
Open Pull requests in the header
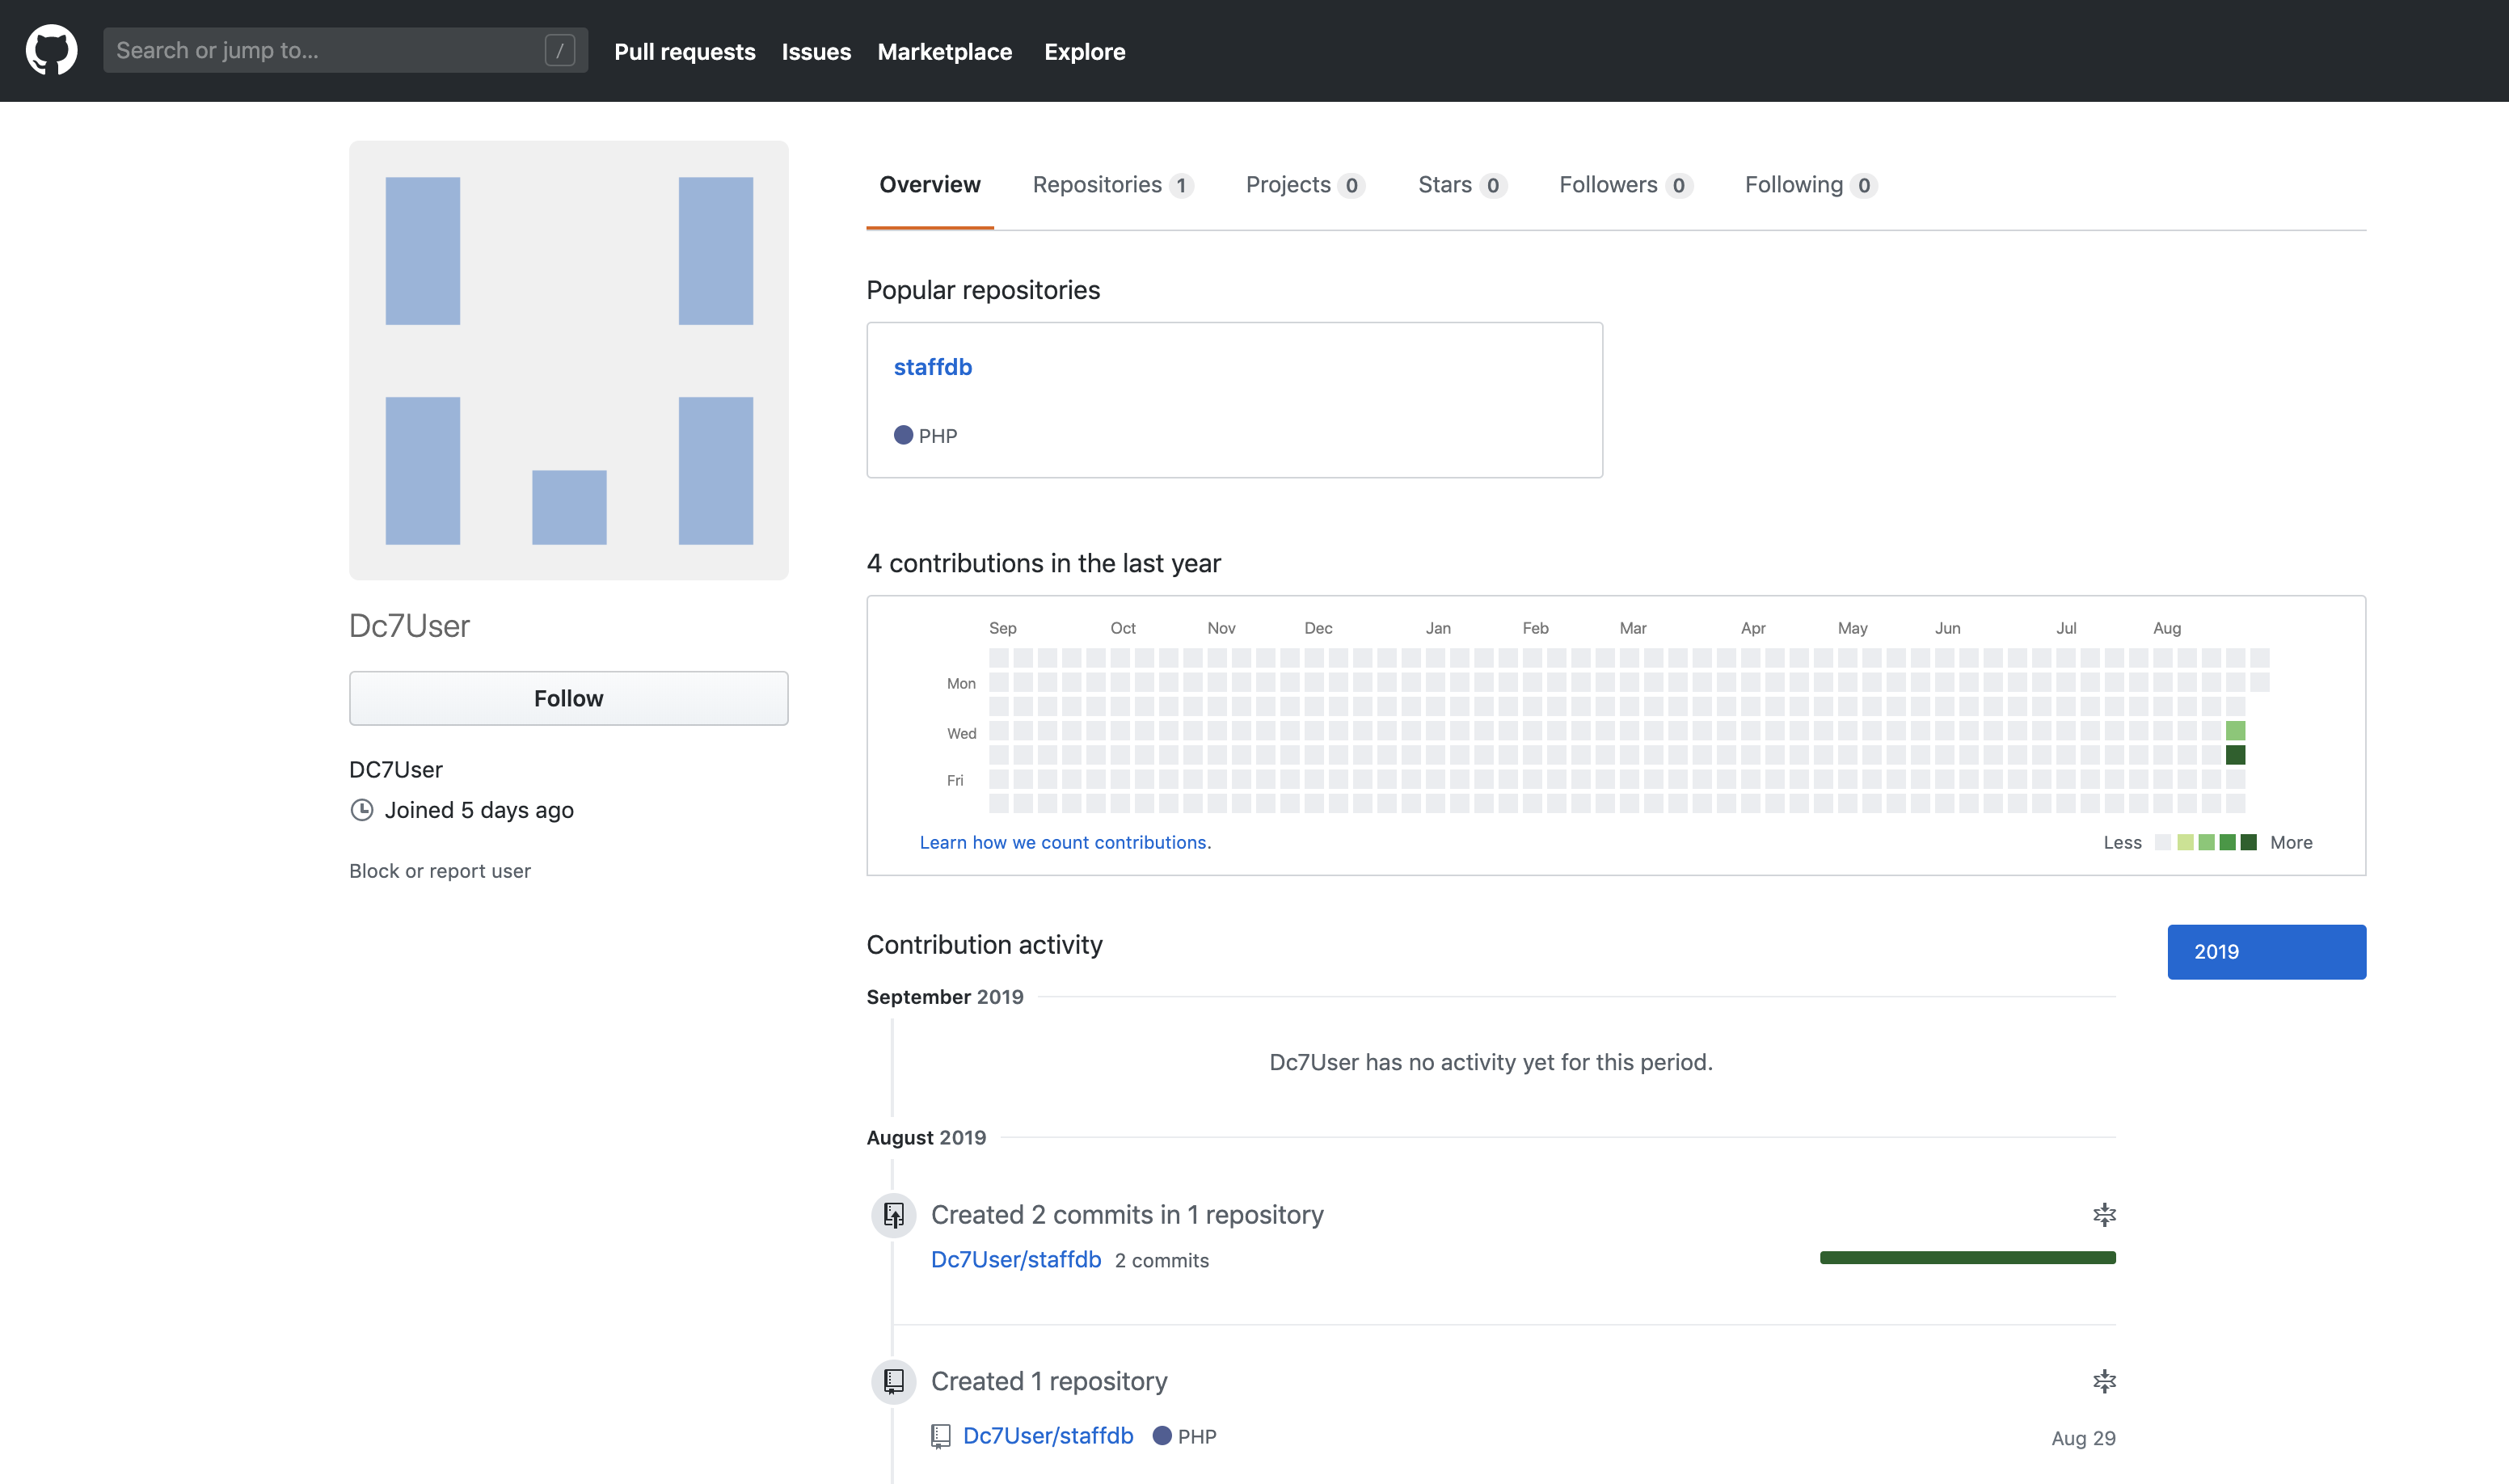pos(685,51)
